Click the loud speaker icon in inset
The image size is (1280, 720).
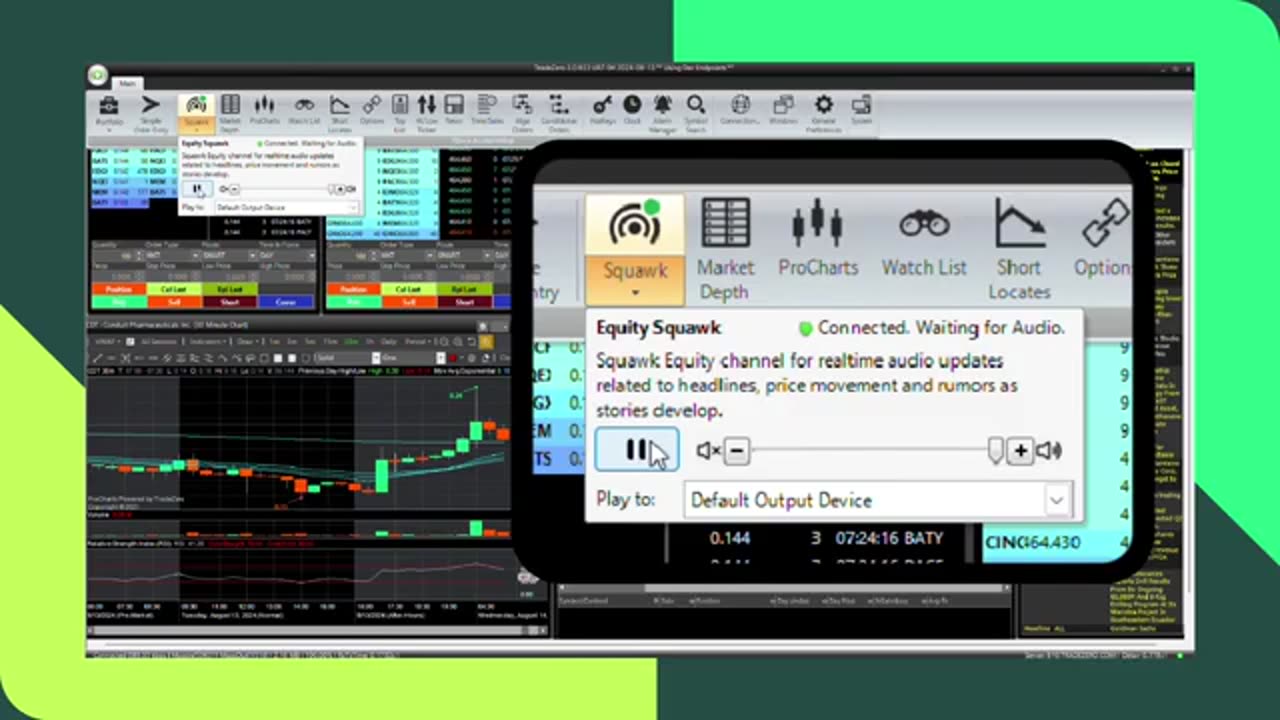click(1048, 451)
